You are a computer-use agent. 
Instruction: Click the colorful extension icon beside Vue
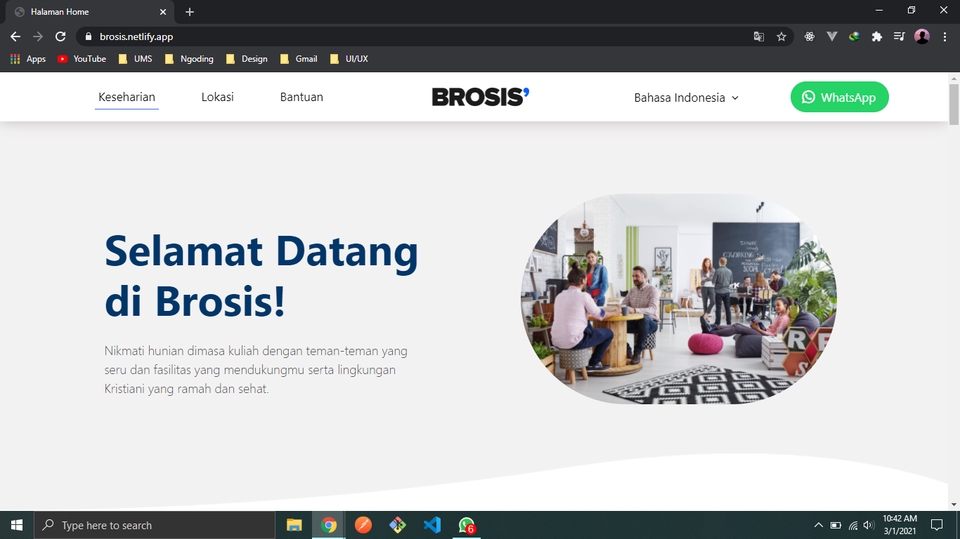(x=854, y=37)
